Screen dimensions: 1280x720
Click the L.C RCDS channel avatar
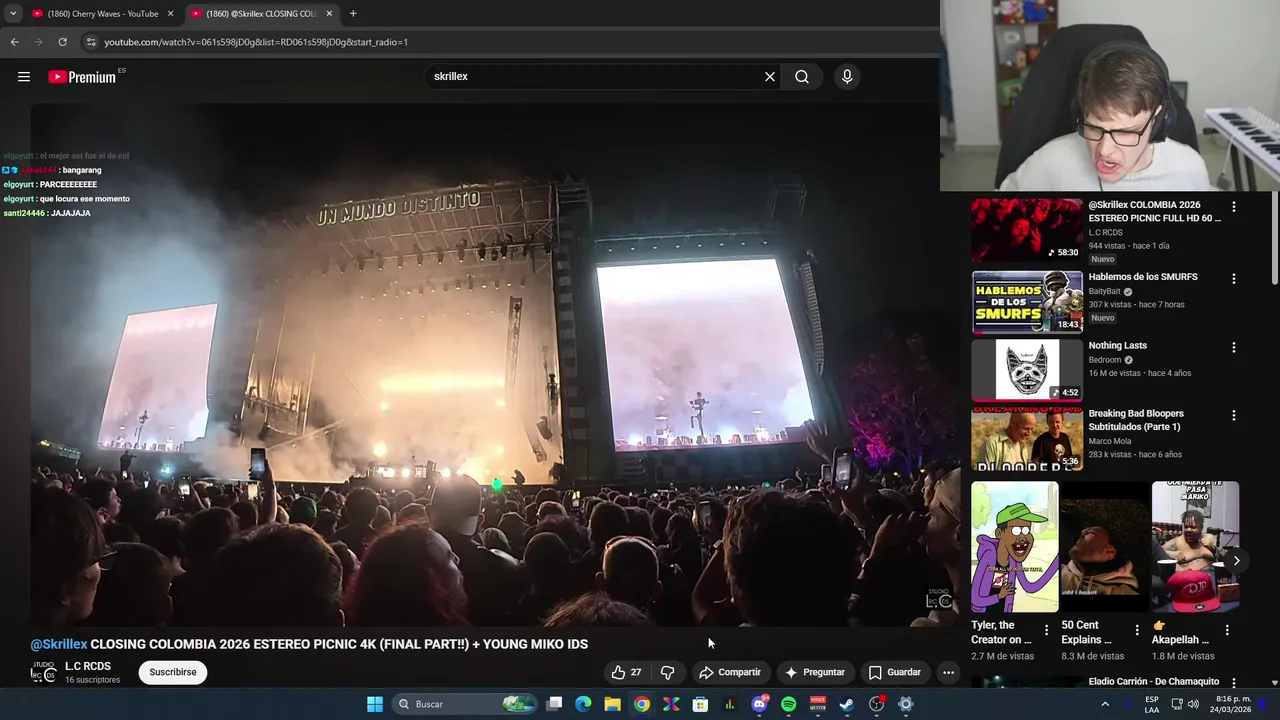[x=43, y=672]
